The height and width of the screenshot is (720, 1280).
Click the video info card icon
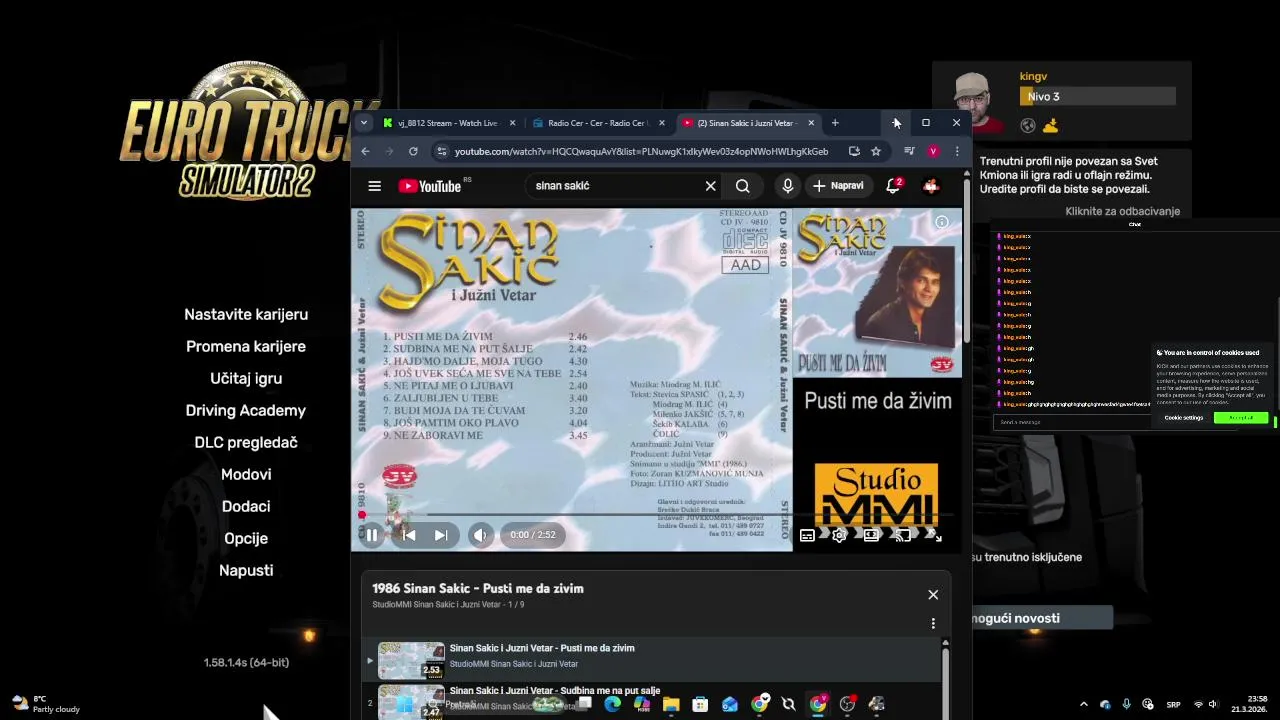941,222
